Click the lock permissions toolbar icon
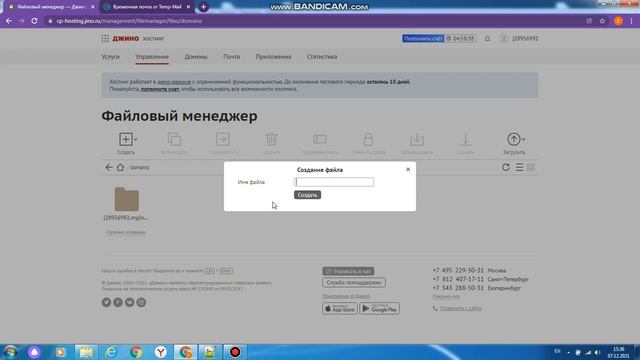 click(368, 139)
